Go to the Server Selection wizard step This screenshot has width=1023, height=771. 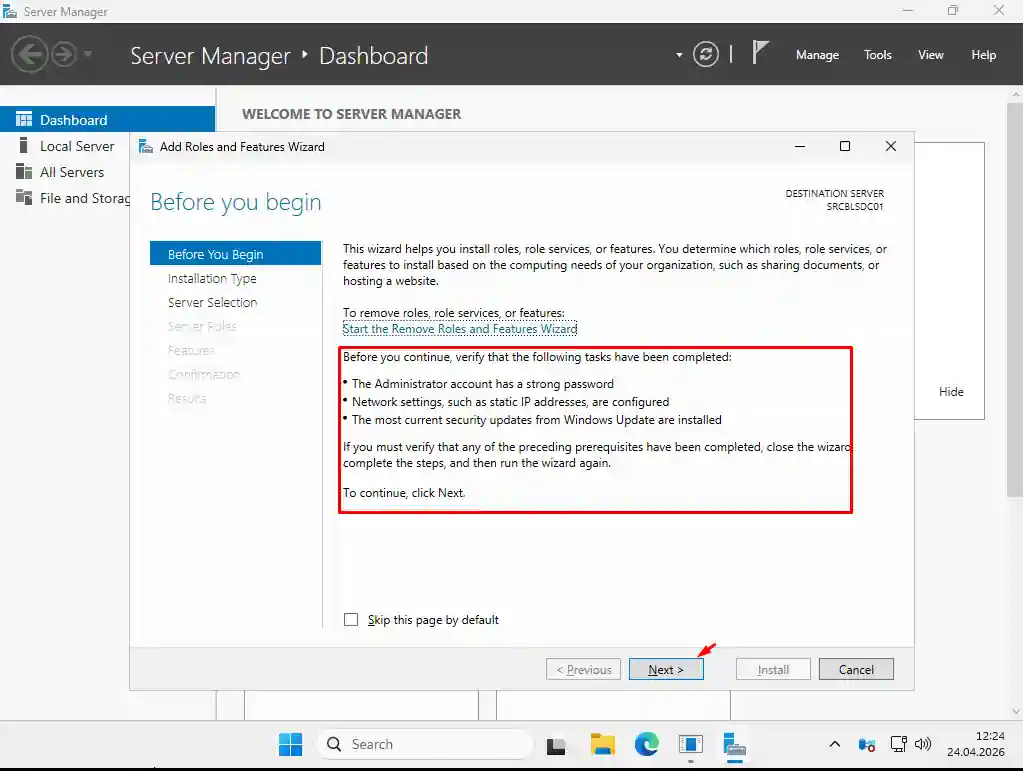[212, 303]
